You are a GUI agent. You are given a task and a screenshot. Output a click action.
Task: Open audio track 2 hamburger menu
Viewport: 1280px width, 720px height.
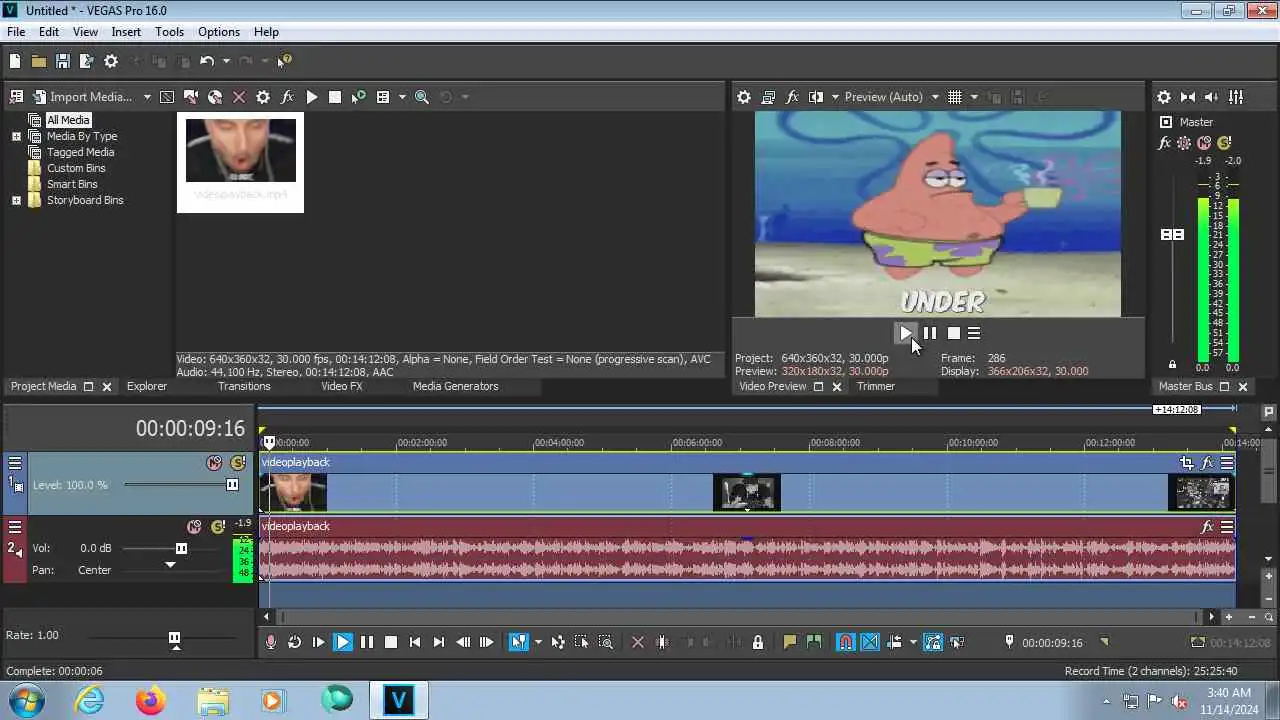15,527
